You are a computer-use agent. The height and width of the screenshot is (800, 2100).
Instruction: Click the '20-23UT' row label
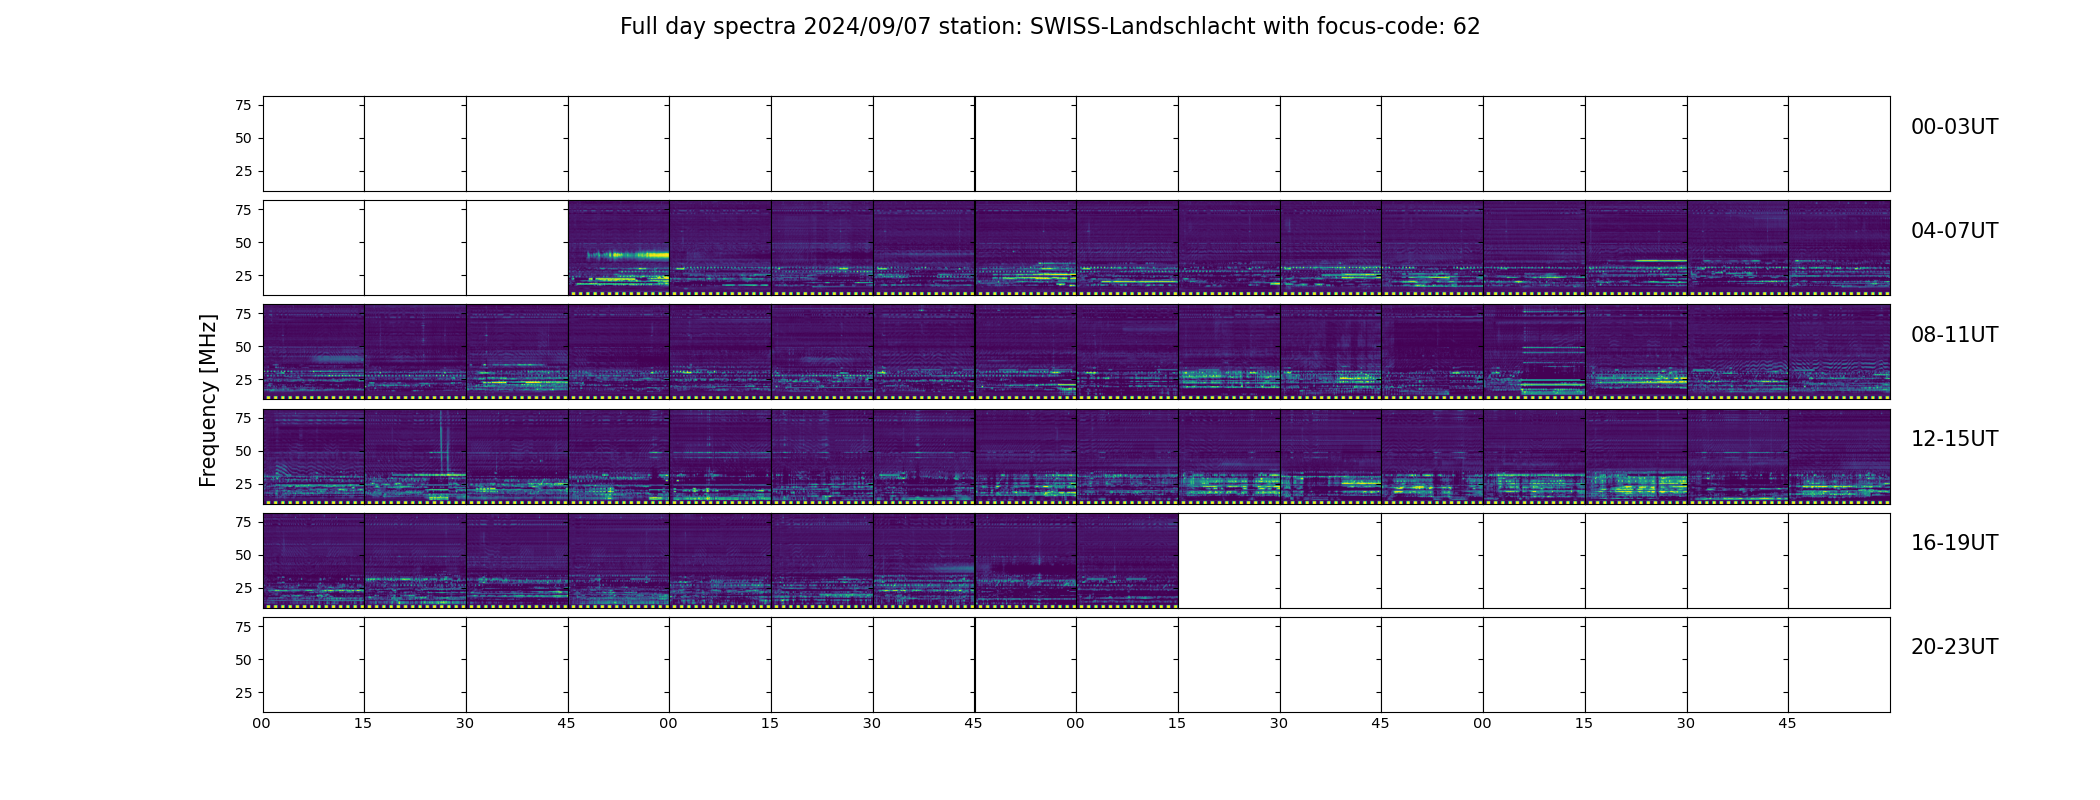[x=1954, y=647]
